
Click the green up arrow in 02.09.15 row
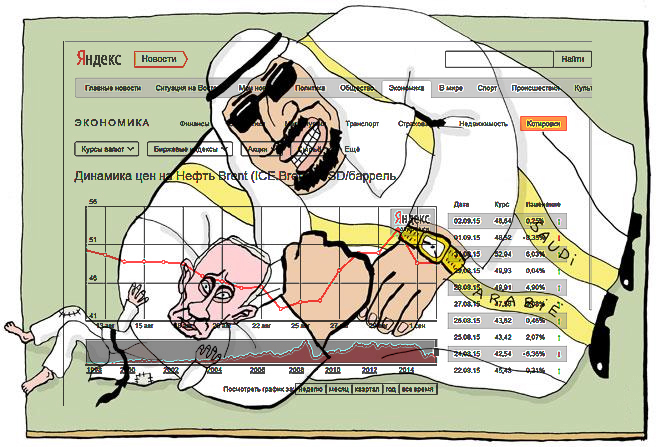(559, 221)
